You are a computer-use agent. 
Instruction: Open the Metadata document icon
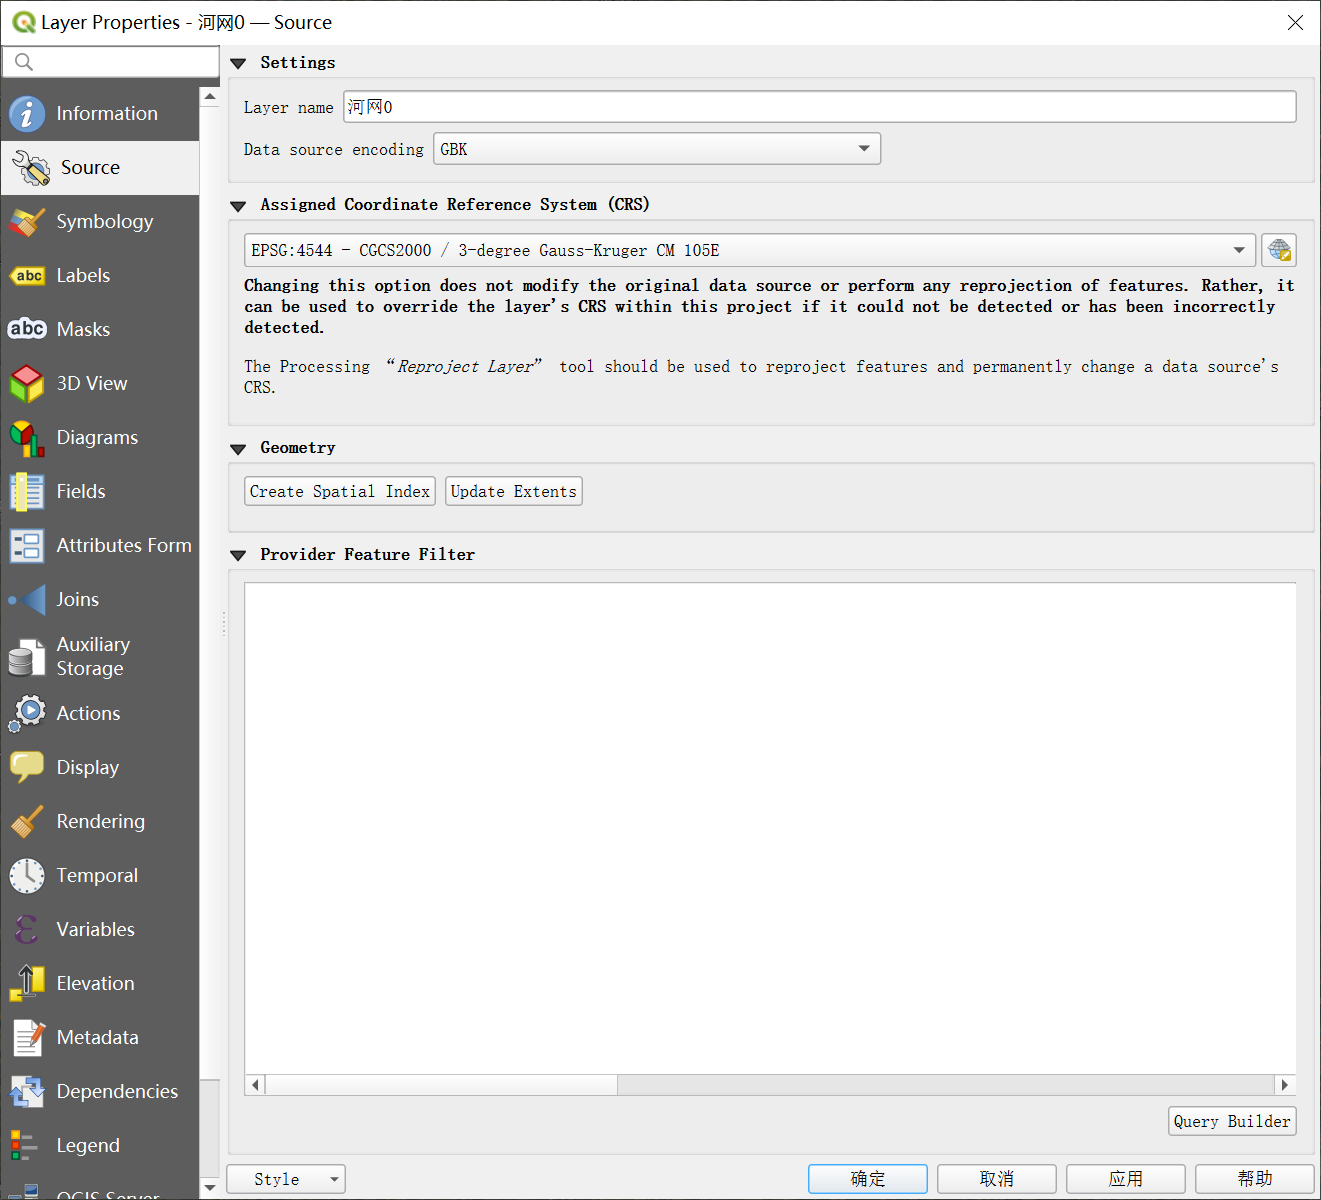click(27, 1038)
